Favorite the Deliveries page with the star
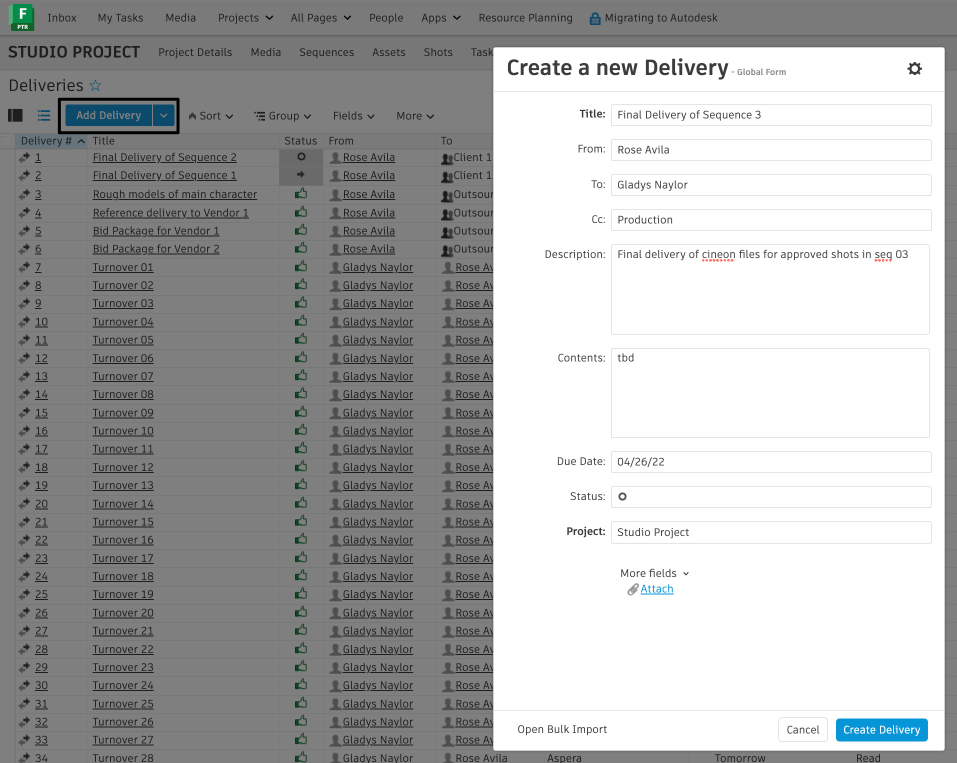 pyautogui.click(x=95, y=85)
